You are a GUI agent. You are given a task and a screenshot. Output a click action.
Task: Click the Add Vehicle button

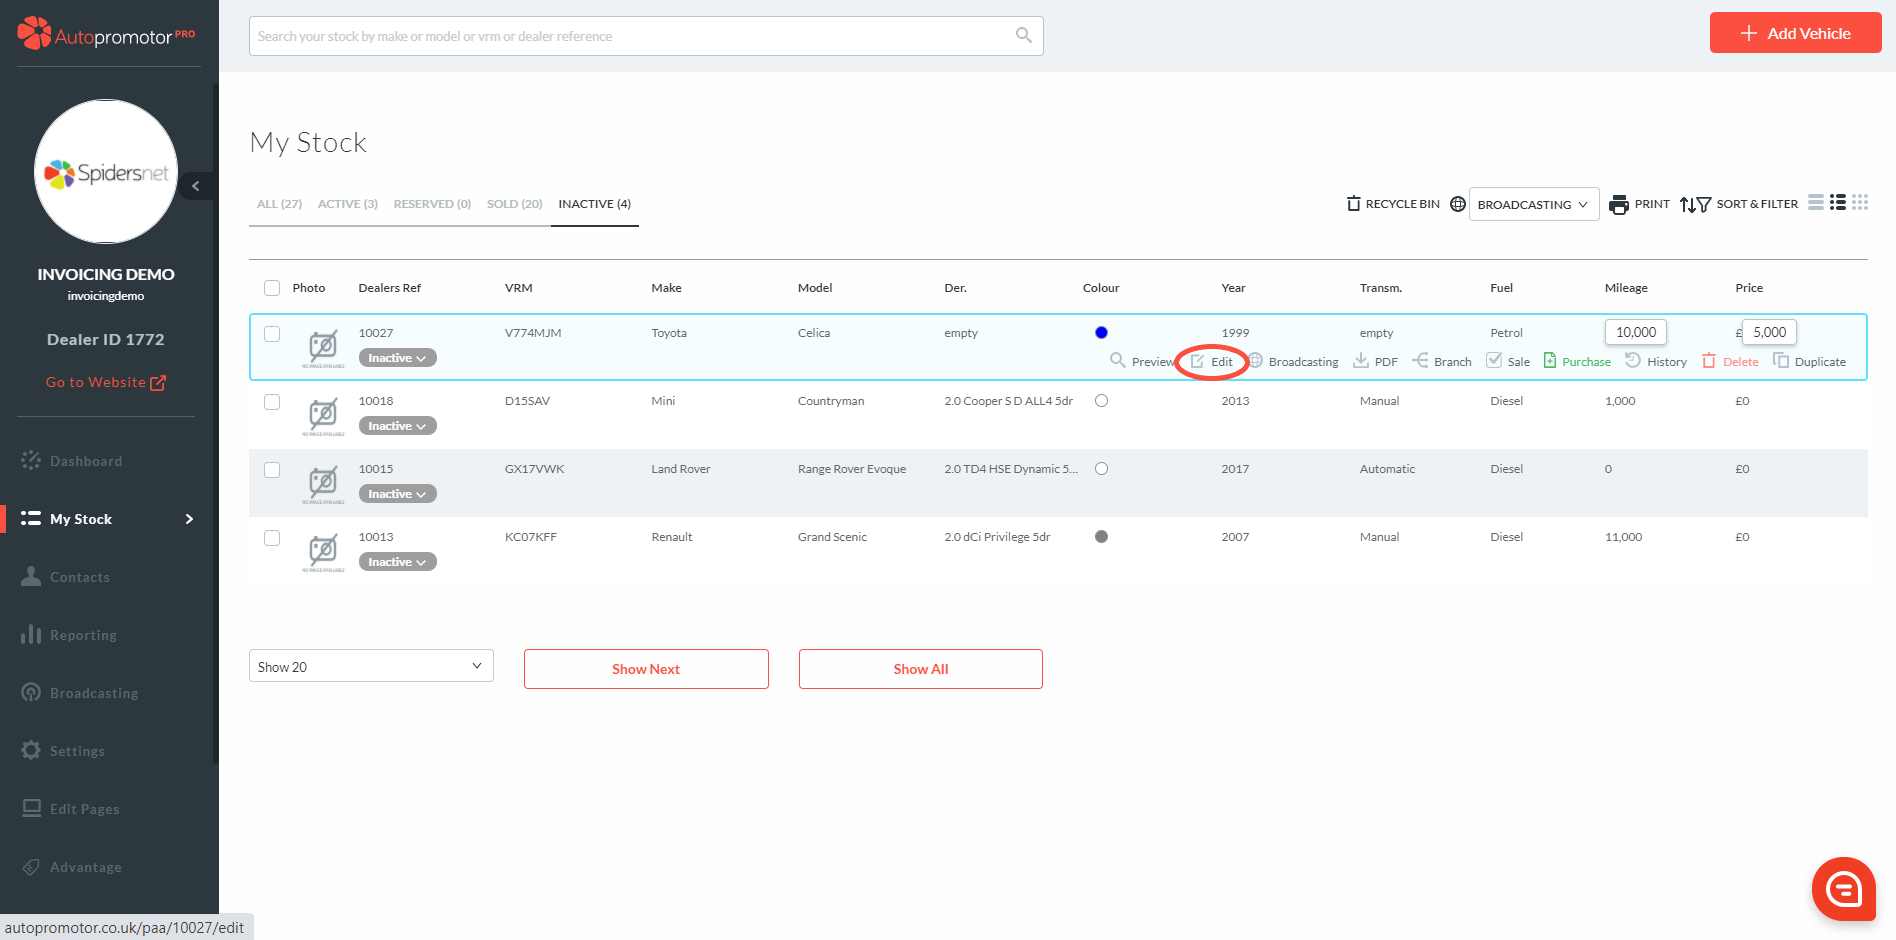(1795, 33)
